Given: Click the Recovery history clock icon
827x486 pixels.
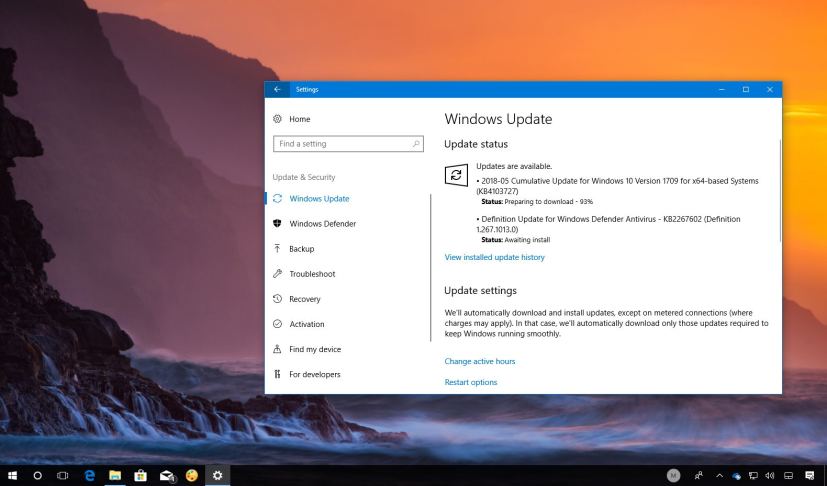Looking at the screenshot, I should 277,299.
